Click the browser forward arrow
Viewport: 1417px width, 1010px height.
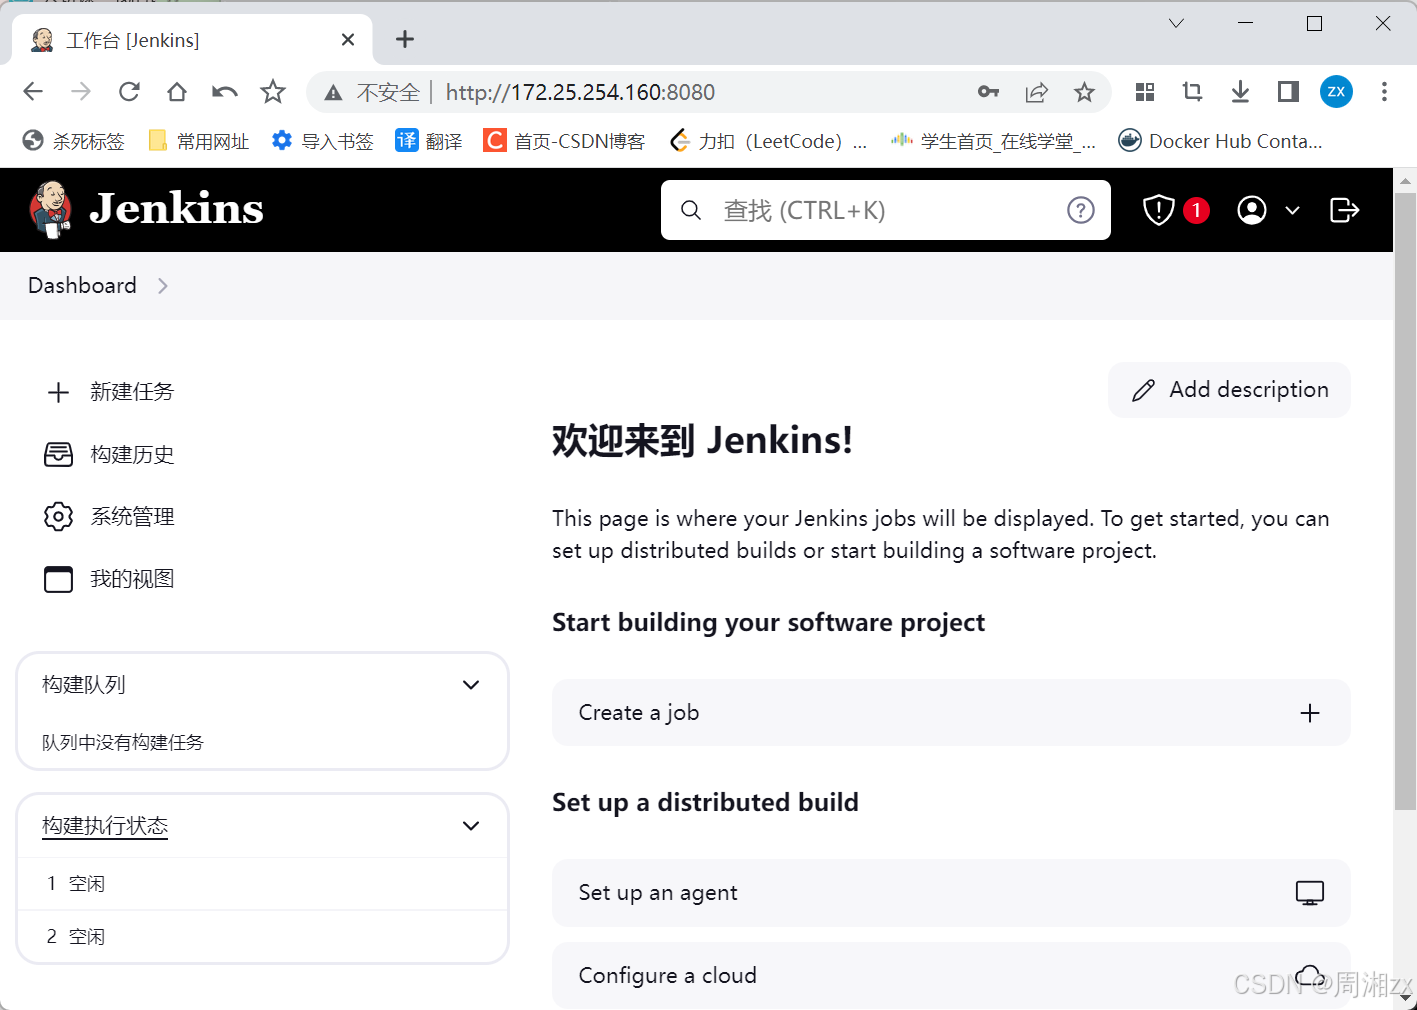[81, 92]
